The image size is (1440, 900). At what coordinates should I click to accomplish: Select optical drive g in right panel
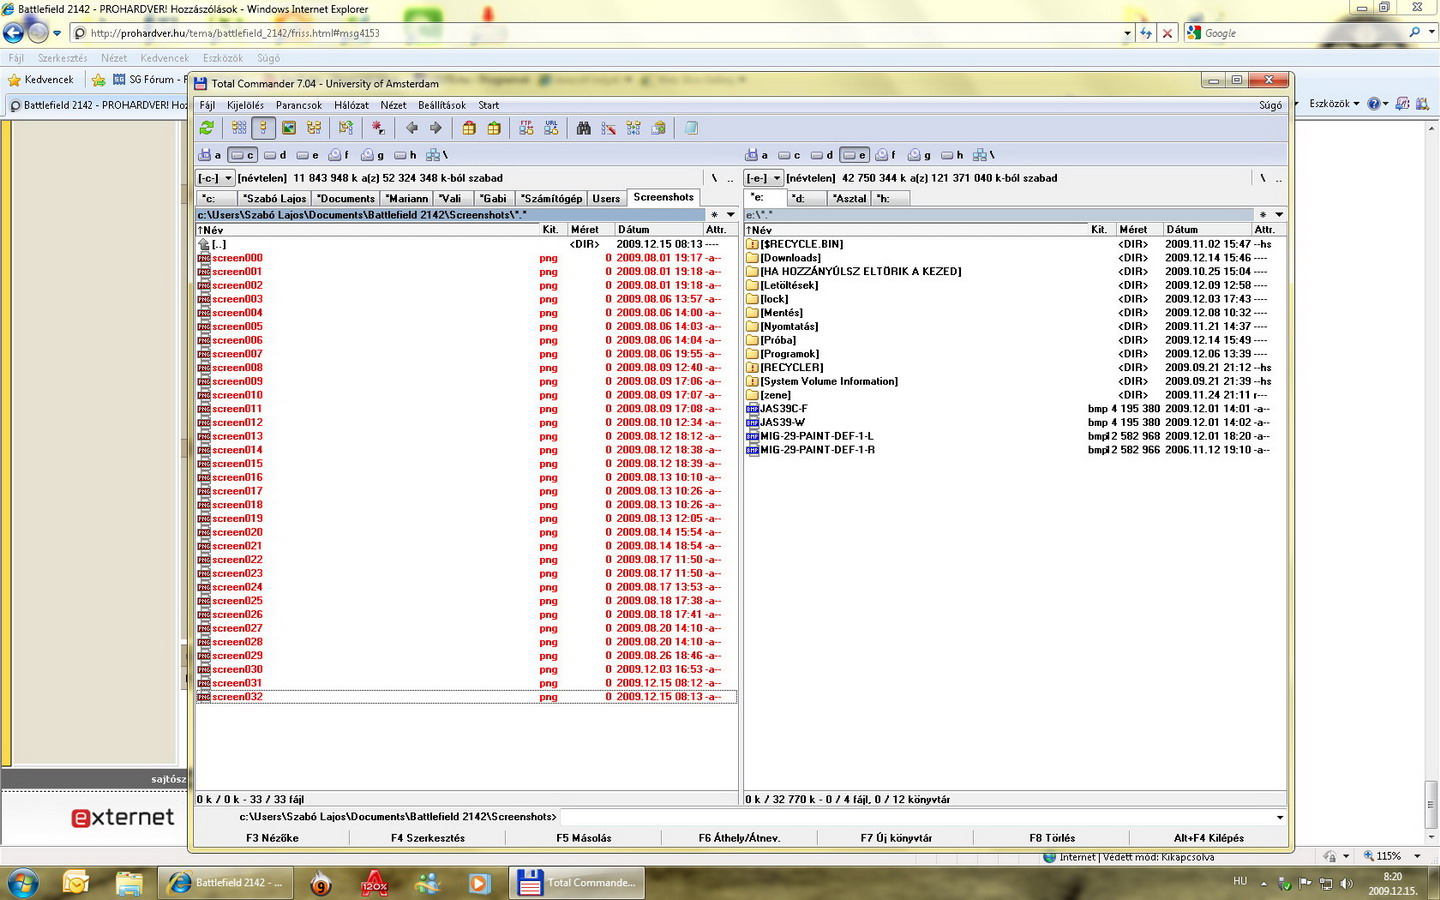[919, 155]
